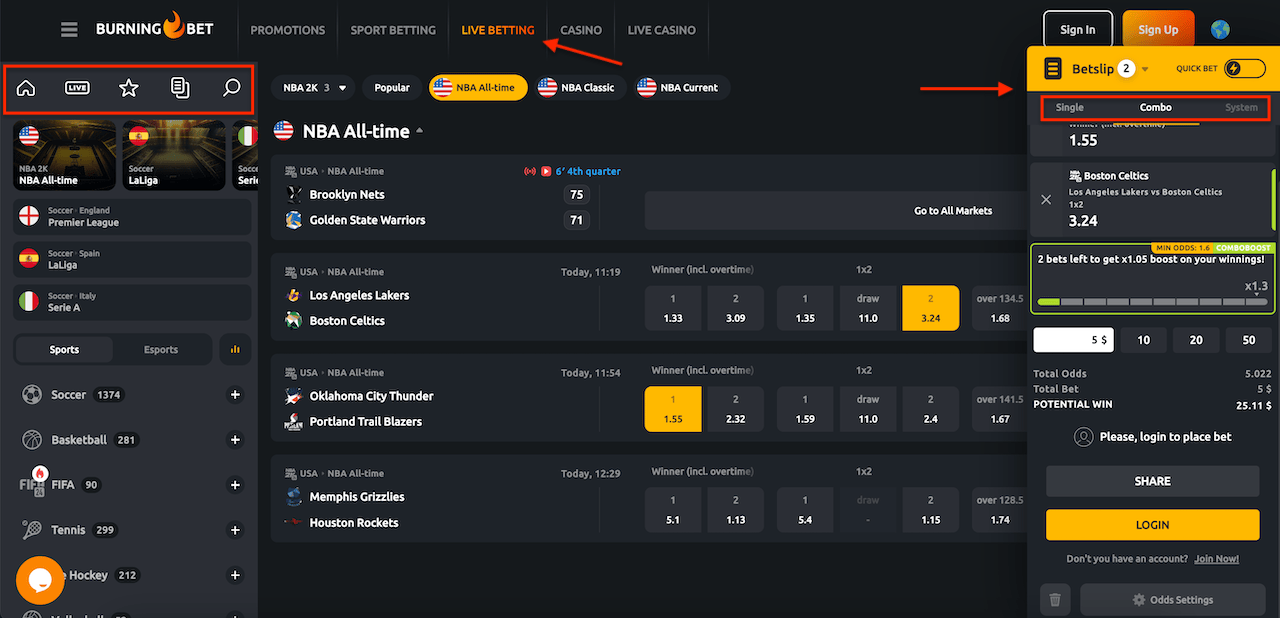
Task: Open the statistics bar chart icon
Action: pyautogui.click(x=235, y=350)
